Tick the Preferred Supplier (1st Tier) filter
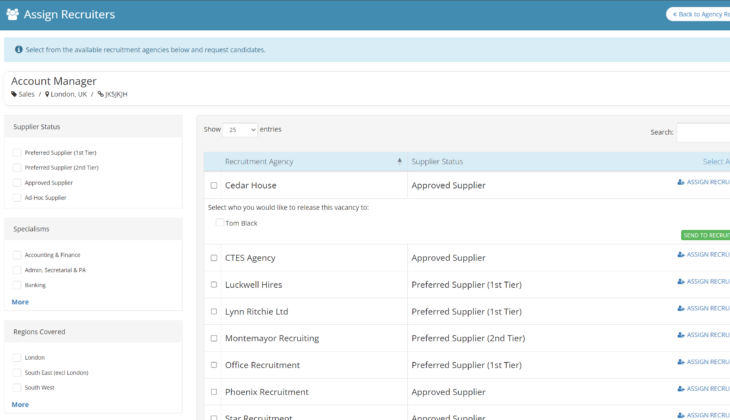Screen dimensions: 730x420 (17, 153)
